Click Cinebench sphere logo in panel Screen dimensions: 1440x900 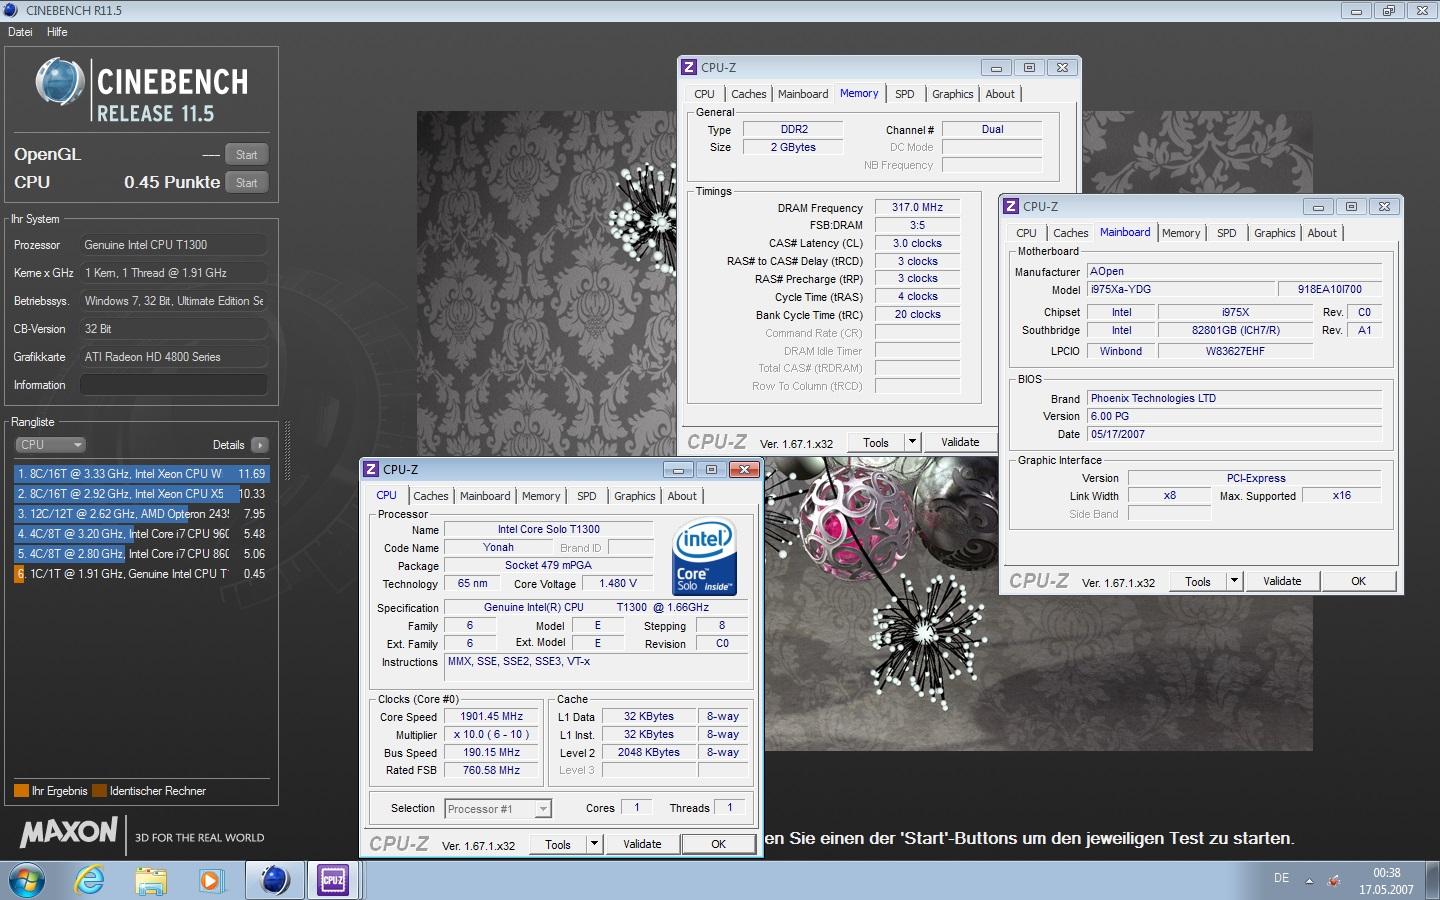pyautogui.click(x=59, y=83)
